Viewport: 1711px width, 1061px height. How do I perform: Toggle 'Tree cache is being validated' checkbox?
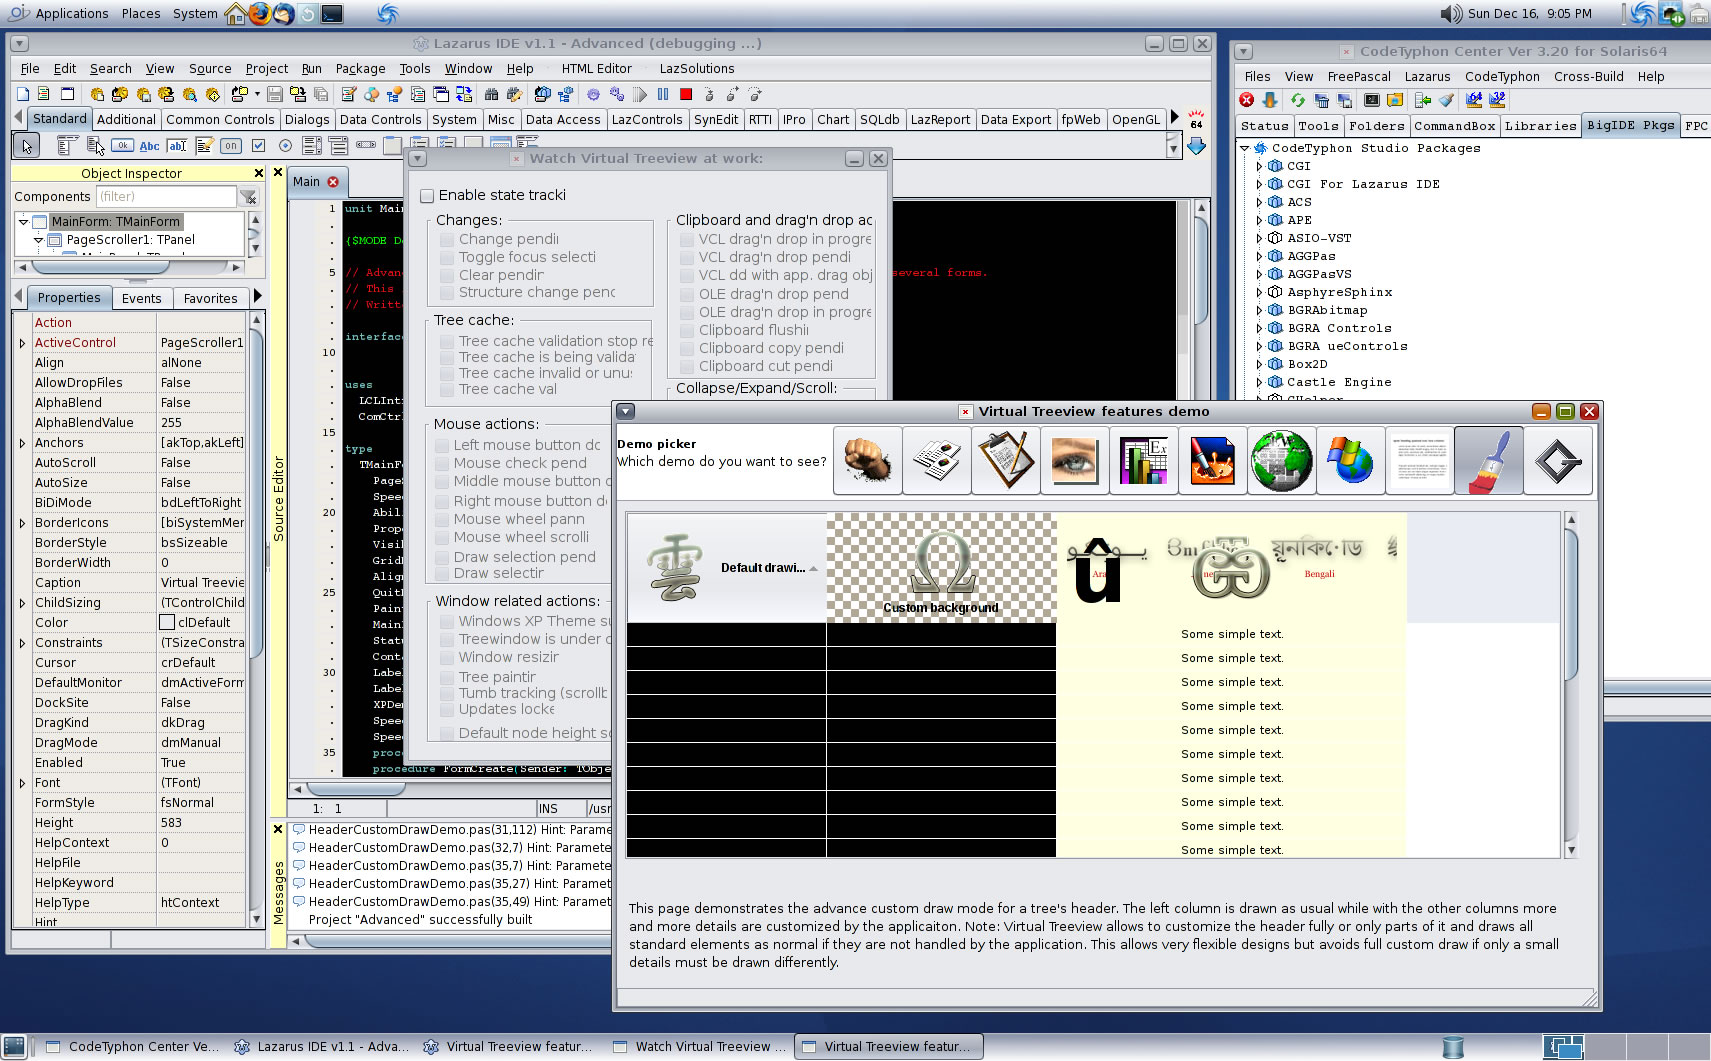click(x=447, y=358)
